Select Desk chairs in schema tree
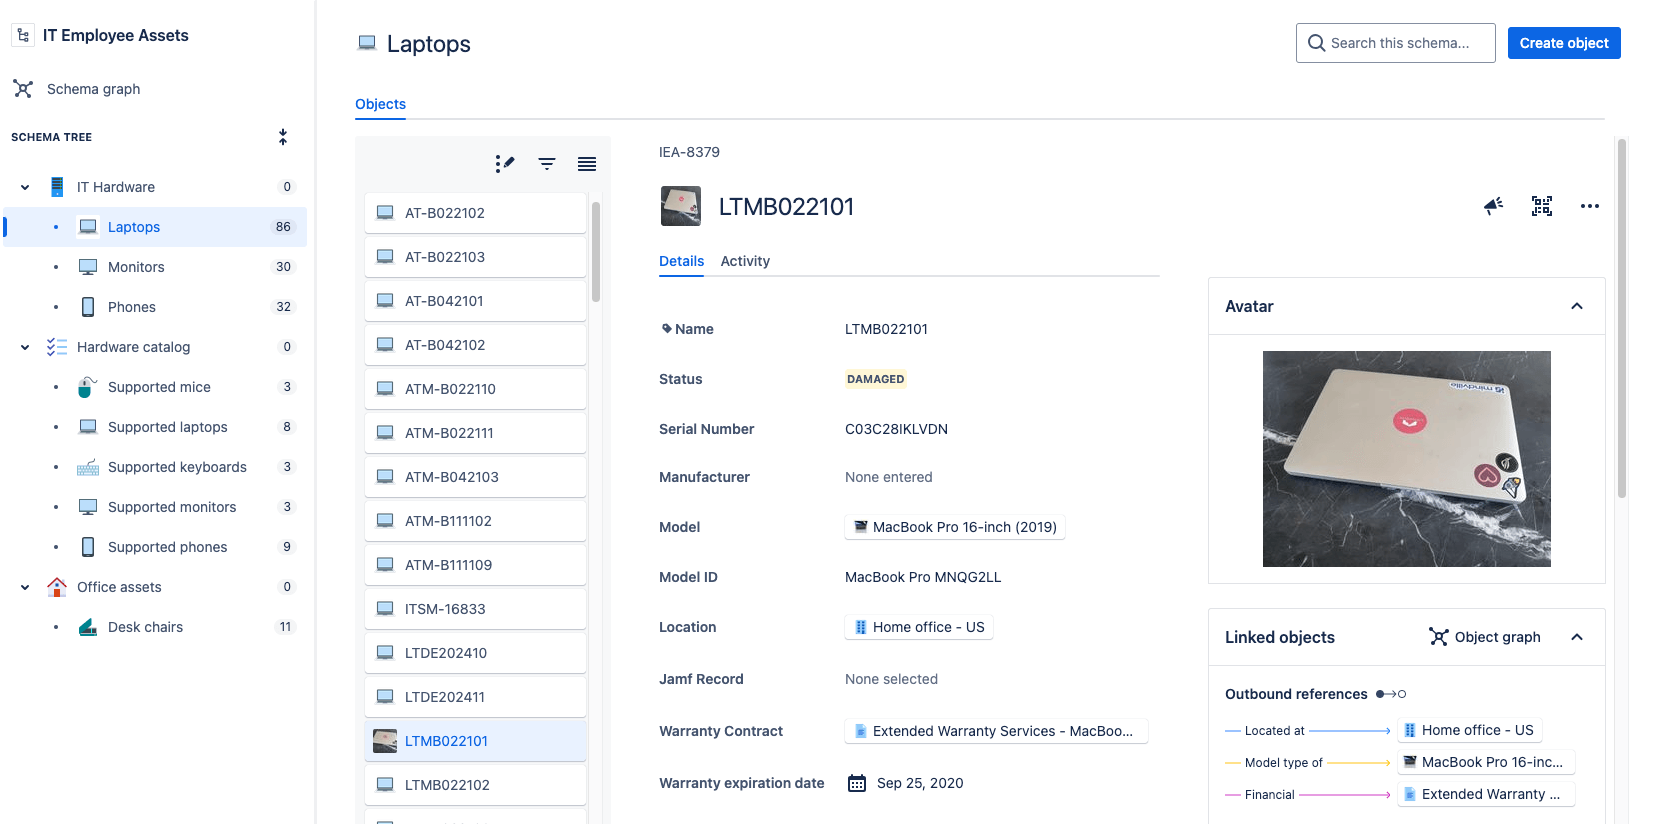1657x824 pixels. 145,627
